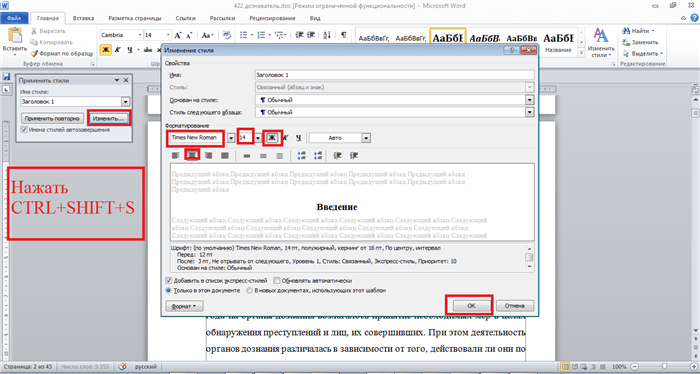Switch to the Вид tab
This screenshot has height=374, width=700.
click(315, 18)
